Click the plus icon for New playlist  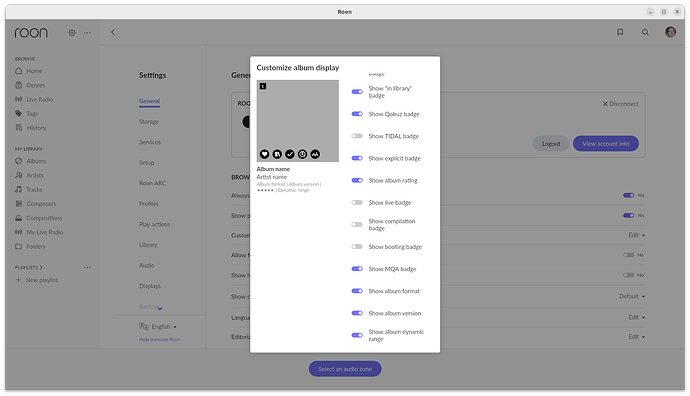coord(18,280)
